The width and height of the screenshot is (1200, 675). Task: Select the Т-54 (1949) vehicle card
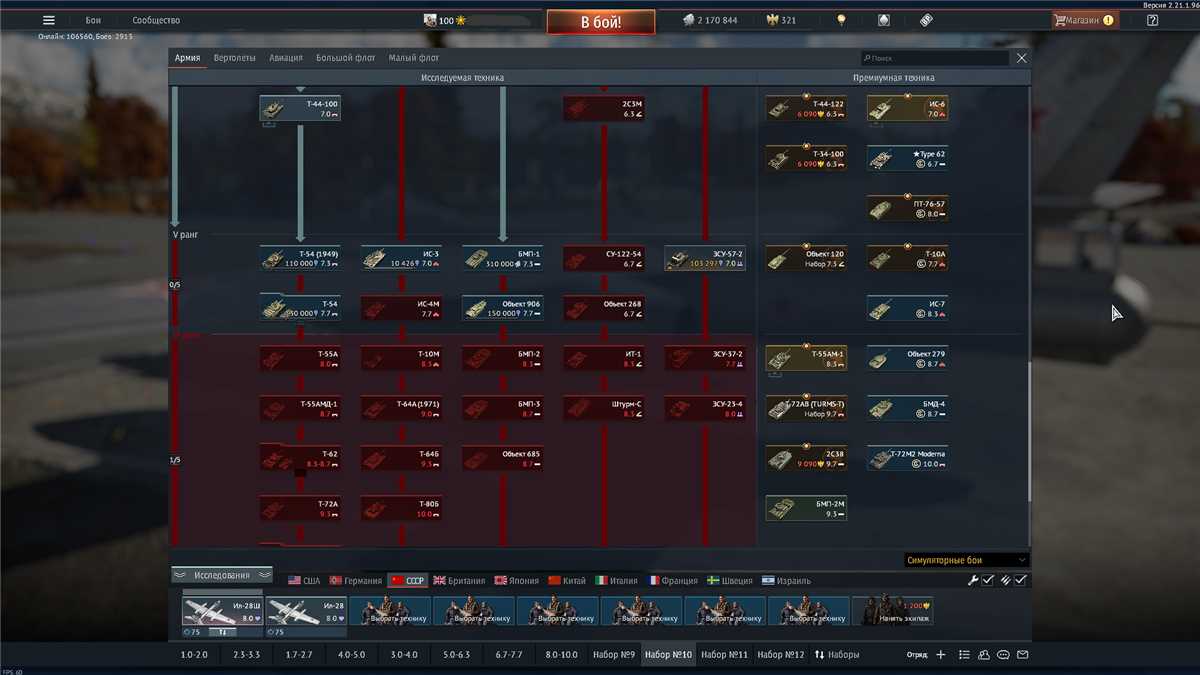(300, 258)
